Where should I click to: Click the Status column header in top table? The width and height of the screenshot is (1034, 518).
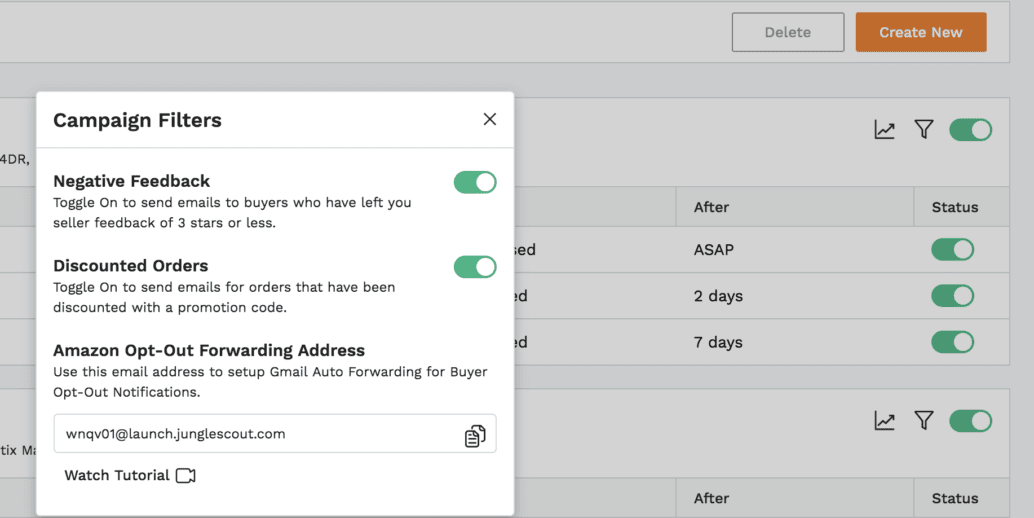tap(954, 207)
